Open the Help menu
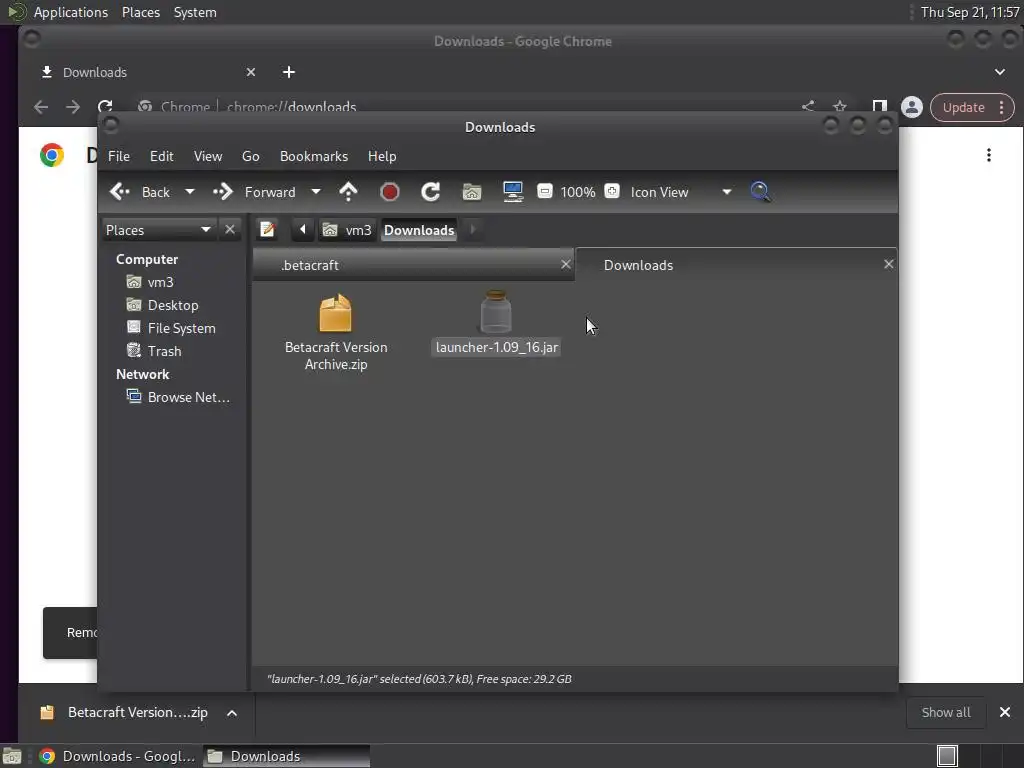The image size is (1024, 768). pos(382,156)
